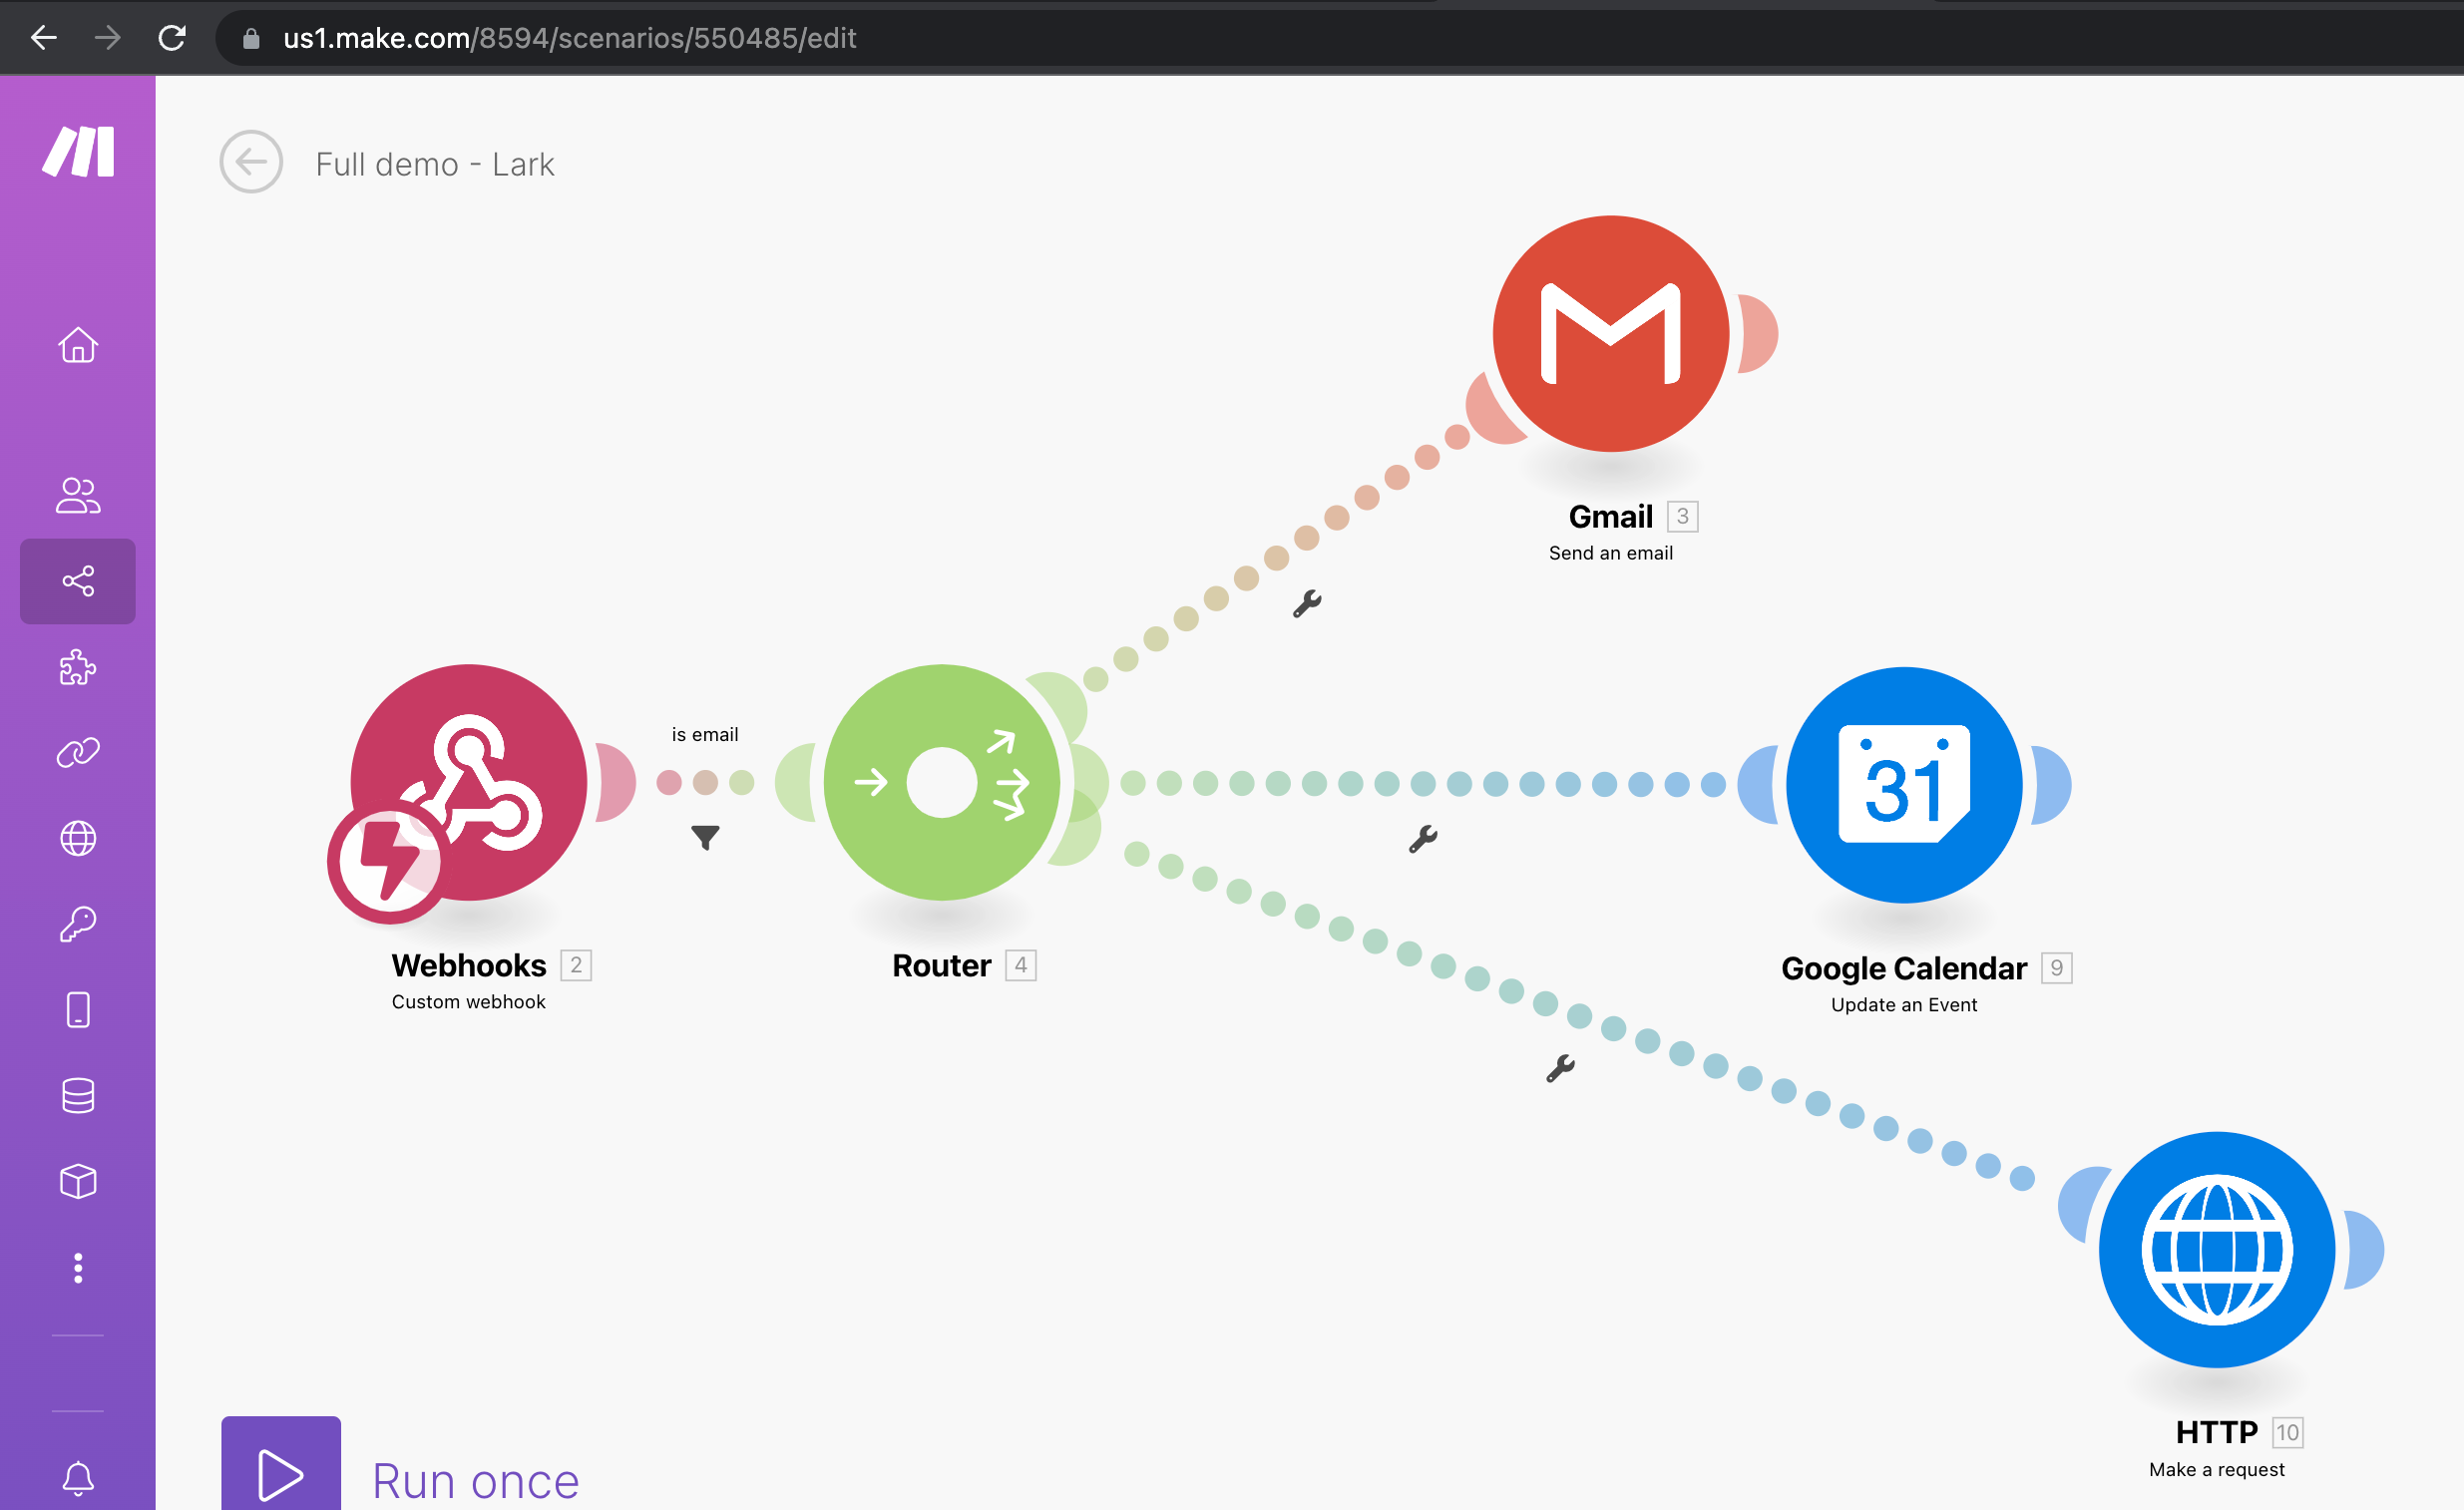Click the HTTP module's right-side add connector
The height and width of the screenshot is (1510, 2464).
(2365, 1250)
